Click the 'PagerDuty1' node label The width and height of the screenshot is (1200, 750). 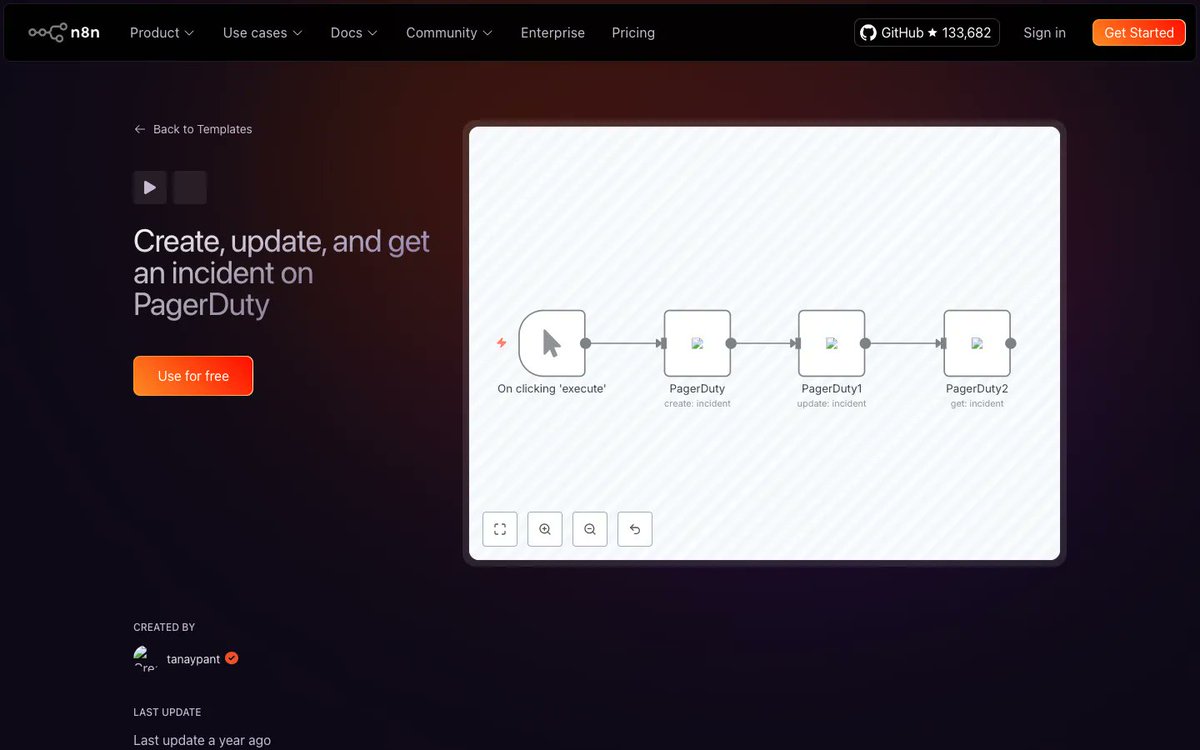pos(831,389)
